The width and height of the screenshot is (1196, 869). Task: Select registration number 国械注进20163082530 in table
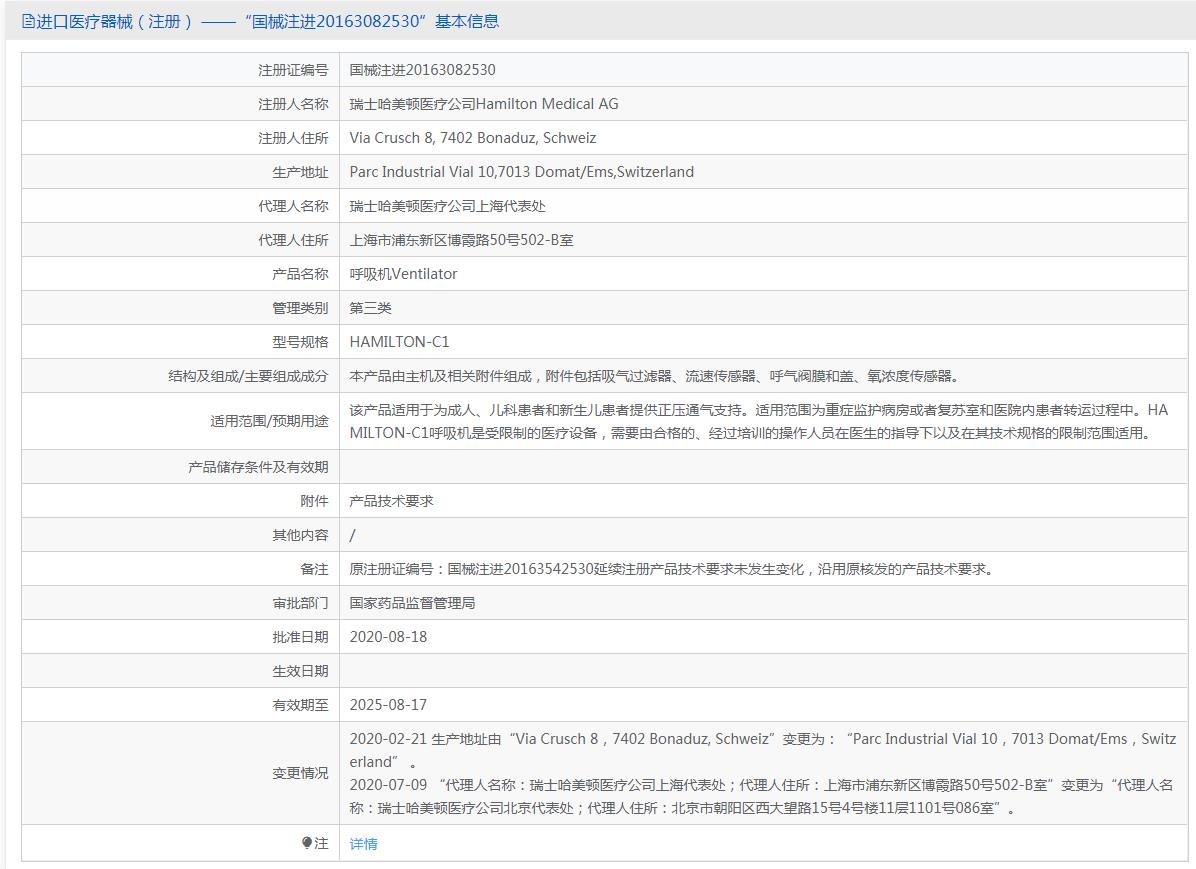423,70
